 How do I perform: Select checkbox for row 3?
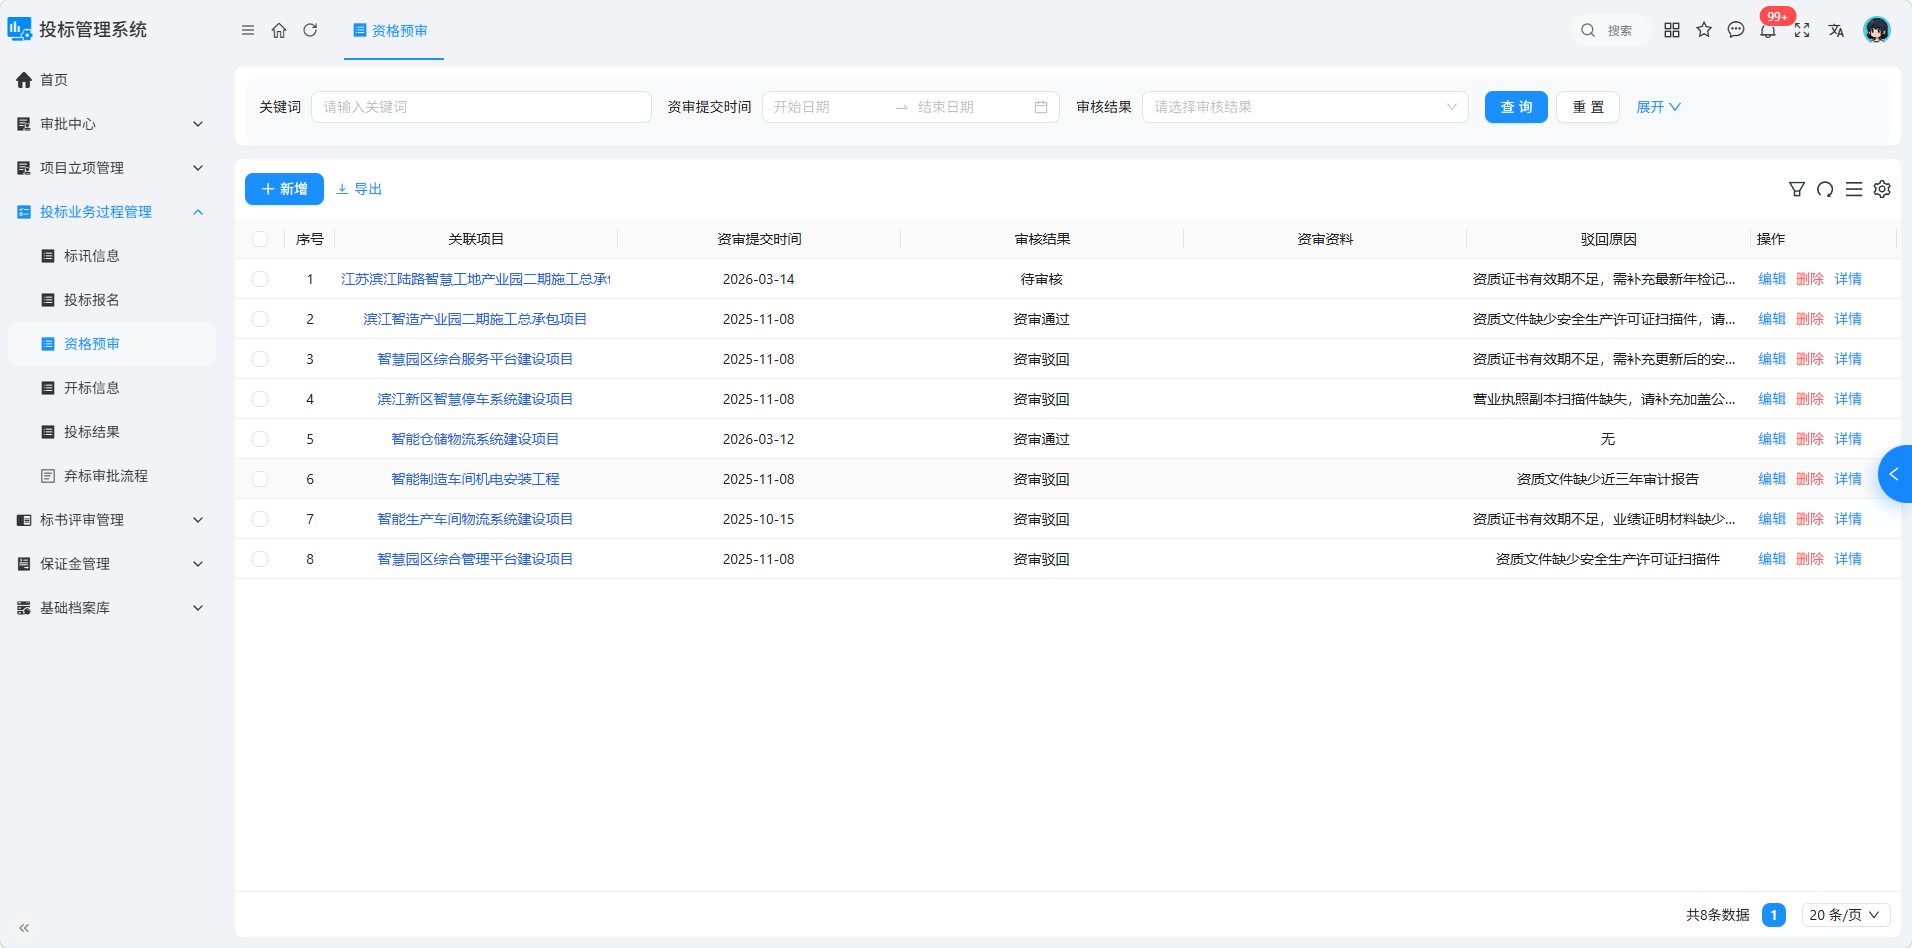pos(260,359)
